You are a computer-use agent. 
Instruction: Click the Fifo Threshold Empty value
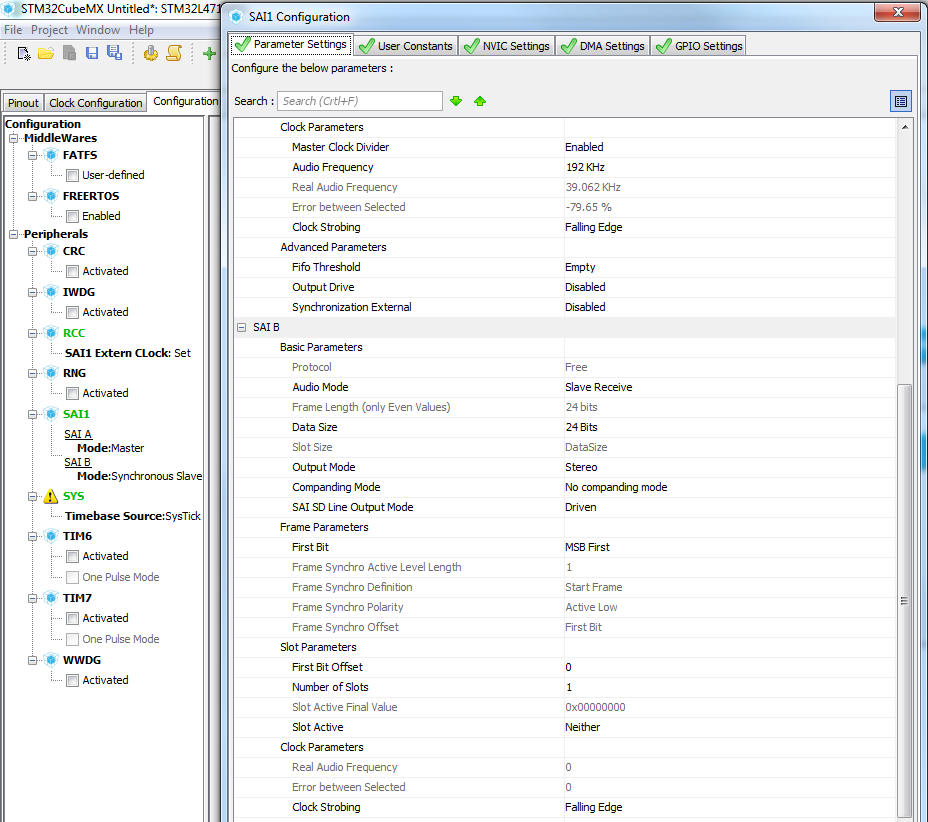pyautogui.click(x=580, y=267)
